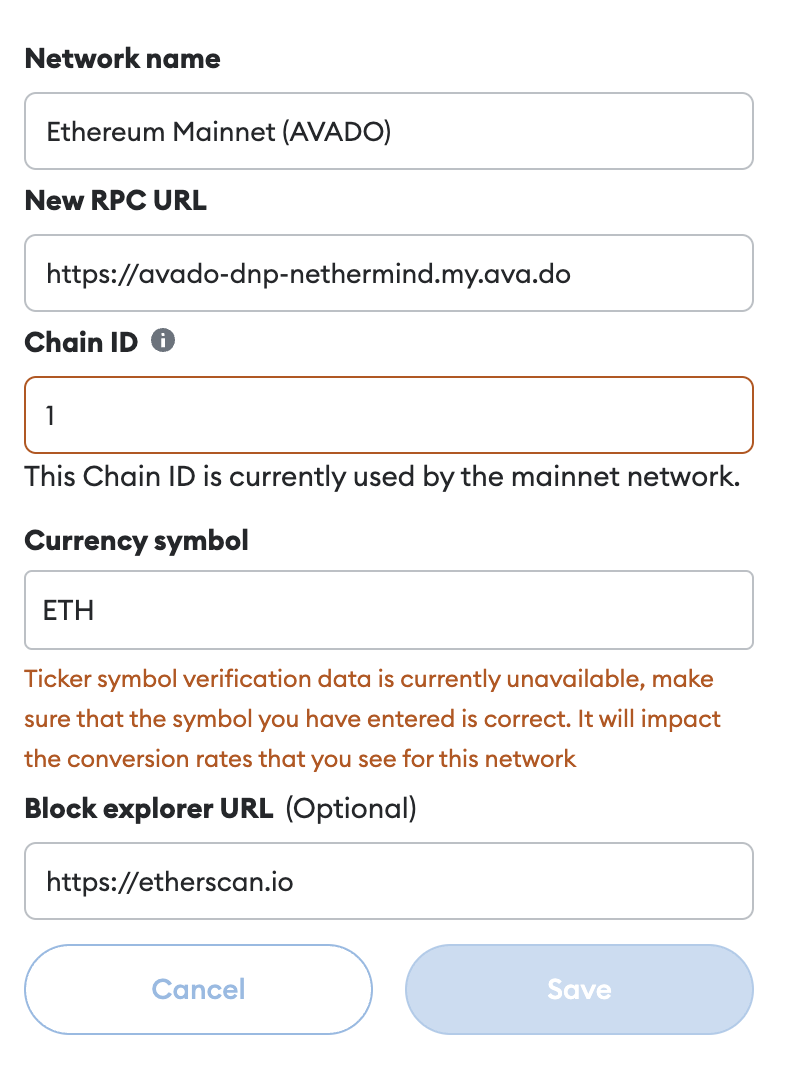This screenshot has height=1092, width=792.
Task: Save the network settings
Action: click(578, 990)
